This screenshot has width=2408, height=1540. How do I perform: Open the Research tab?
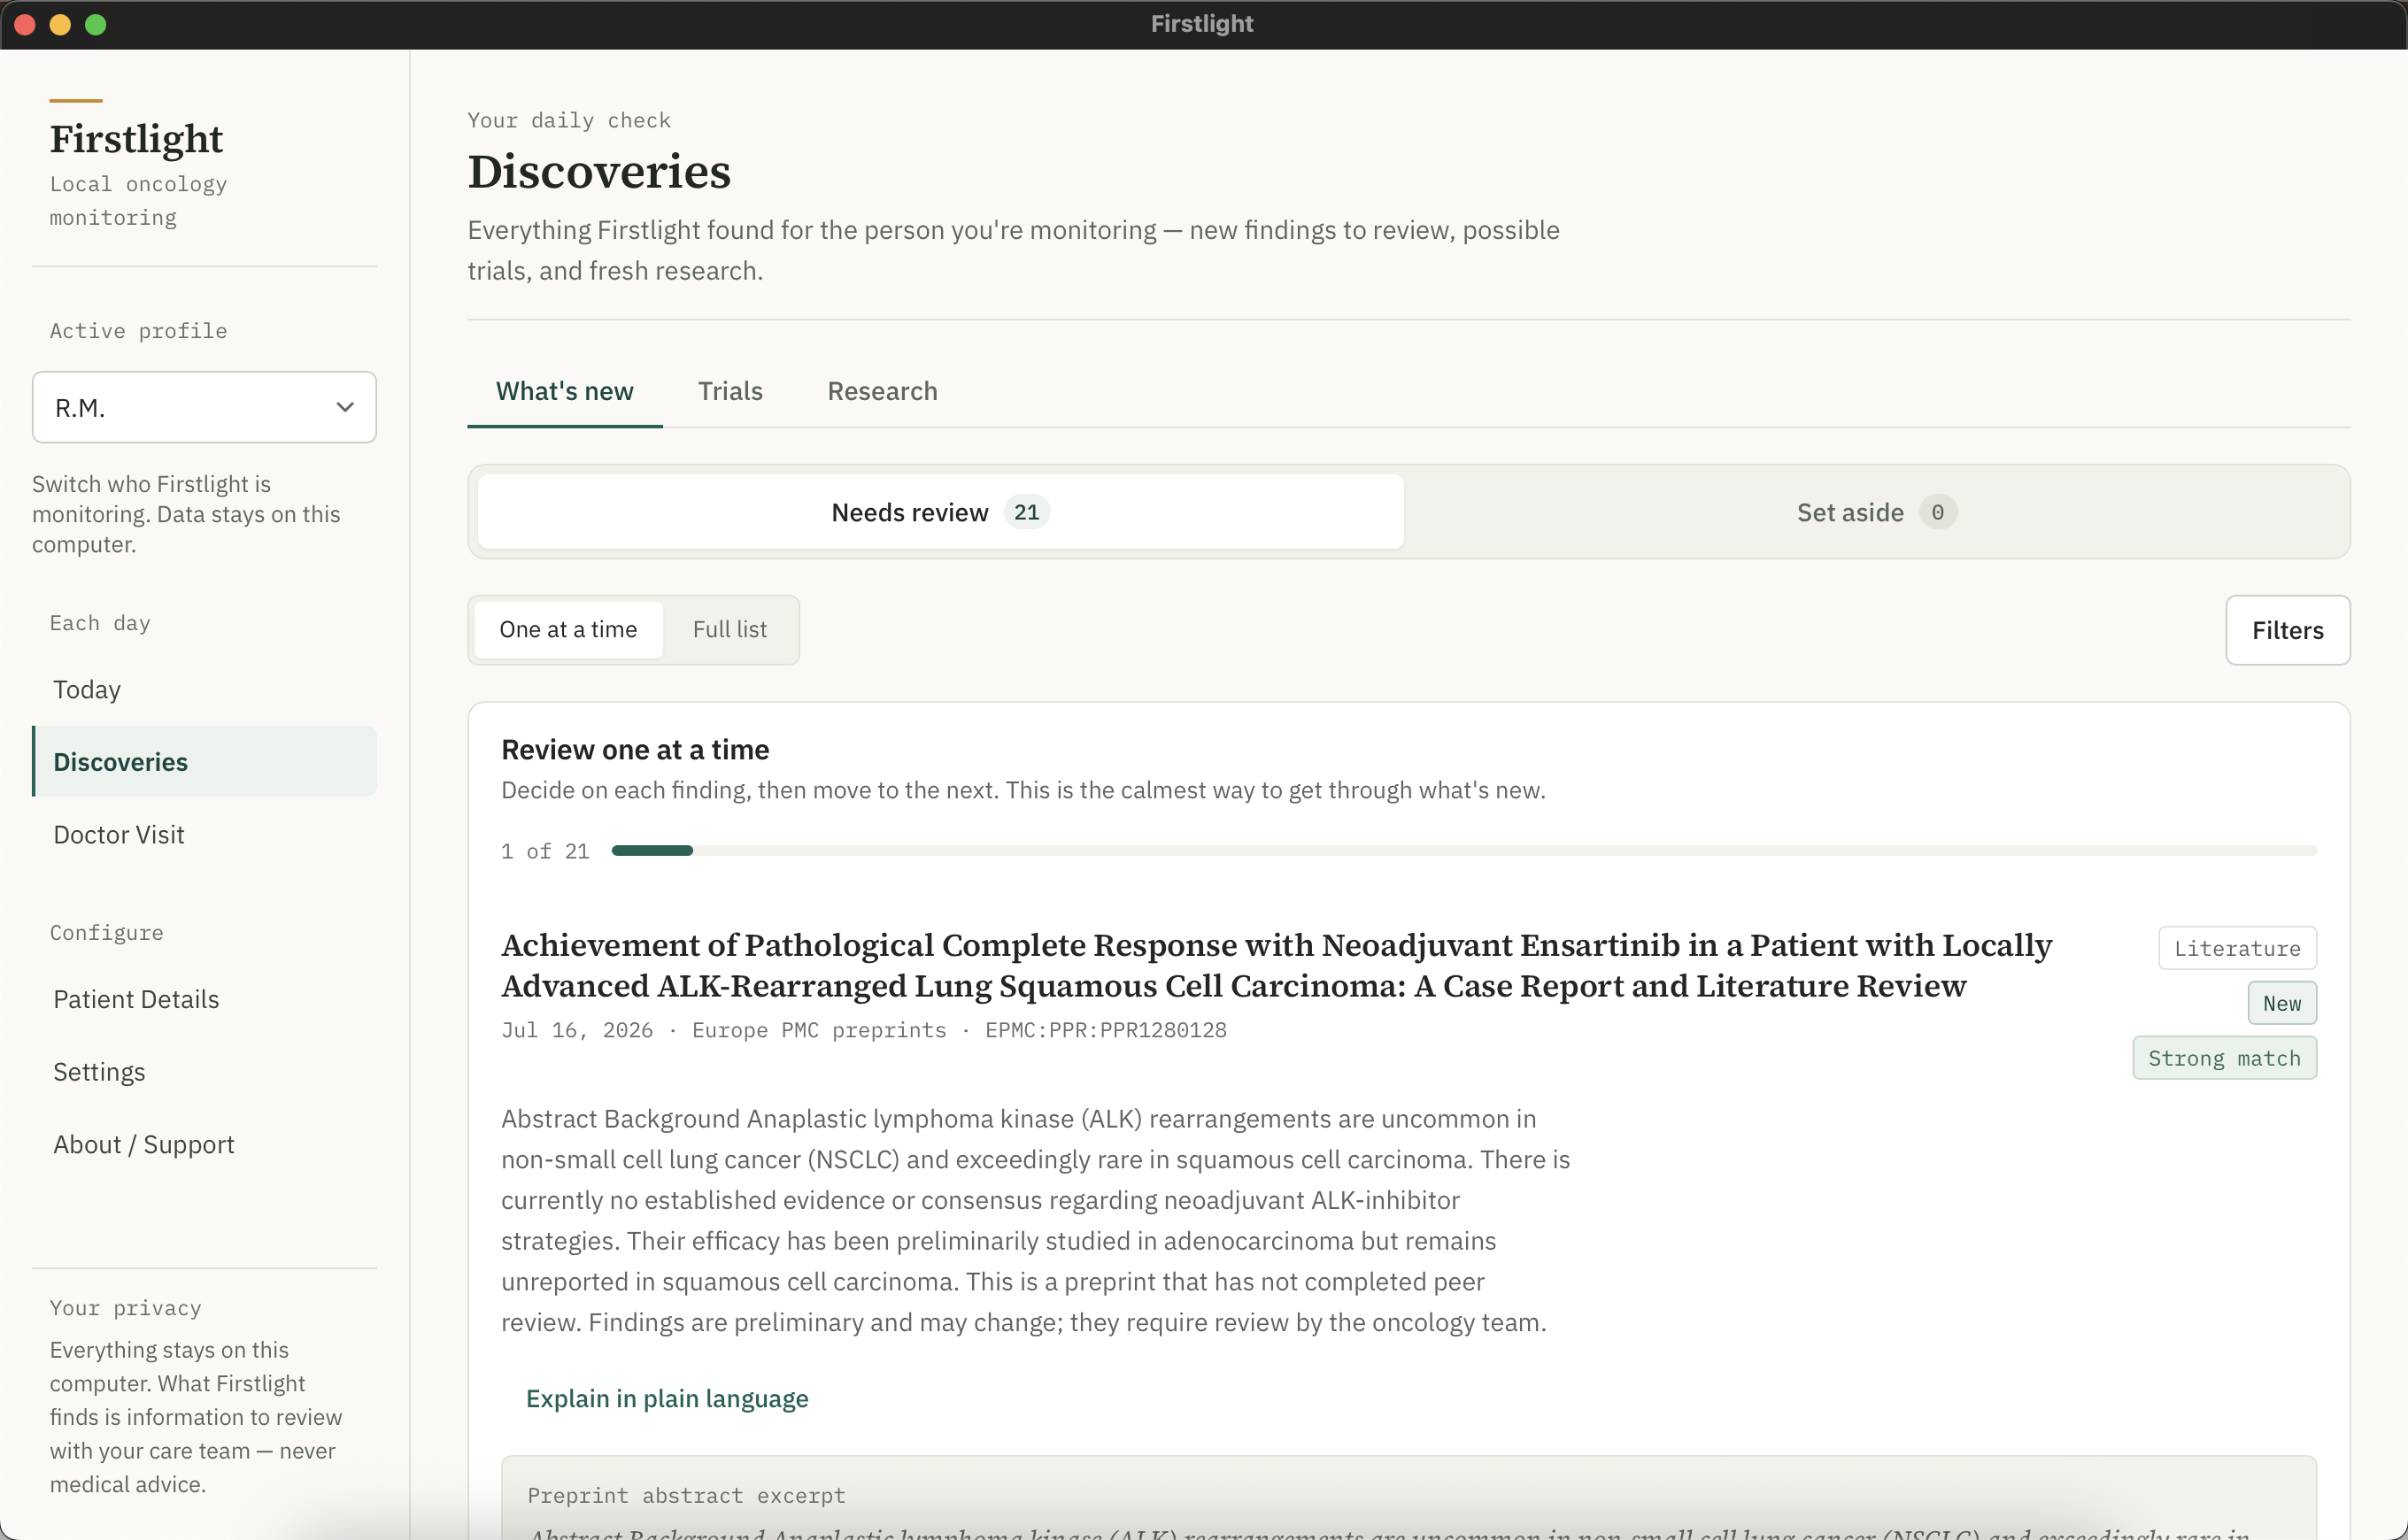point(882,391)
